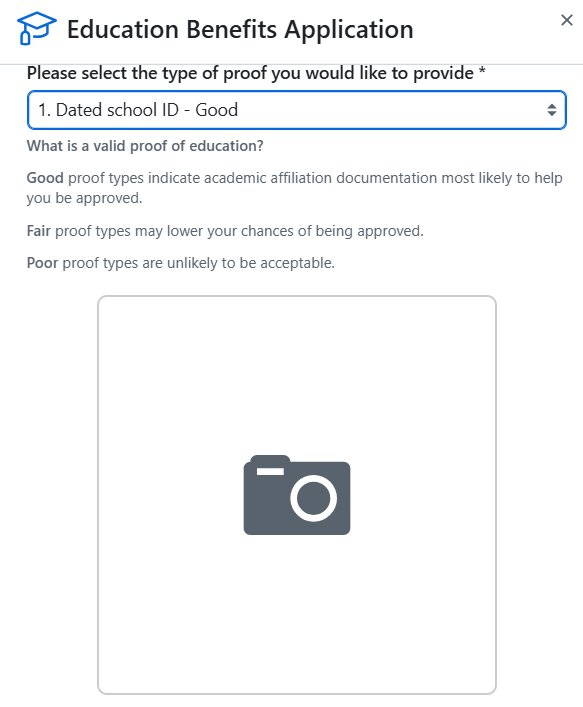Click the "proof types indicate" phrase after Good

point(134,178)
